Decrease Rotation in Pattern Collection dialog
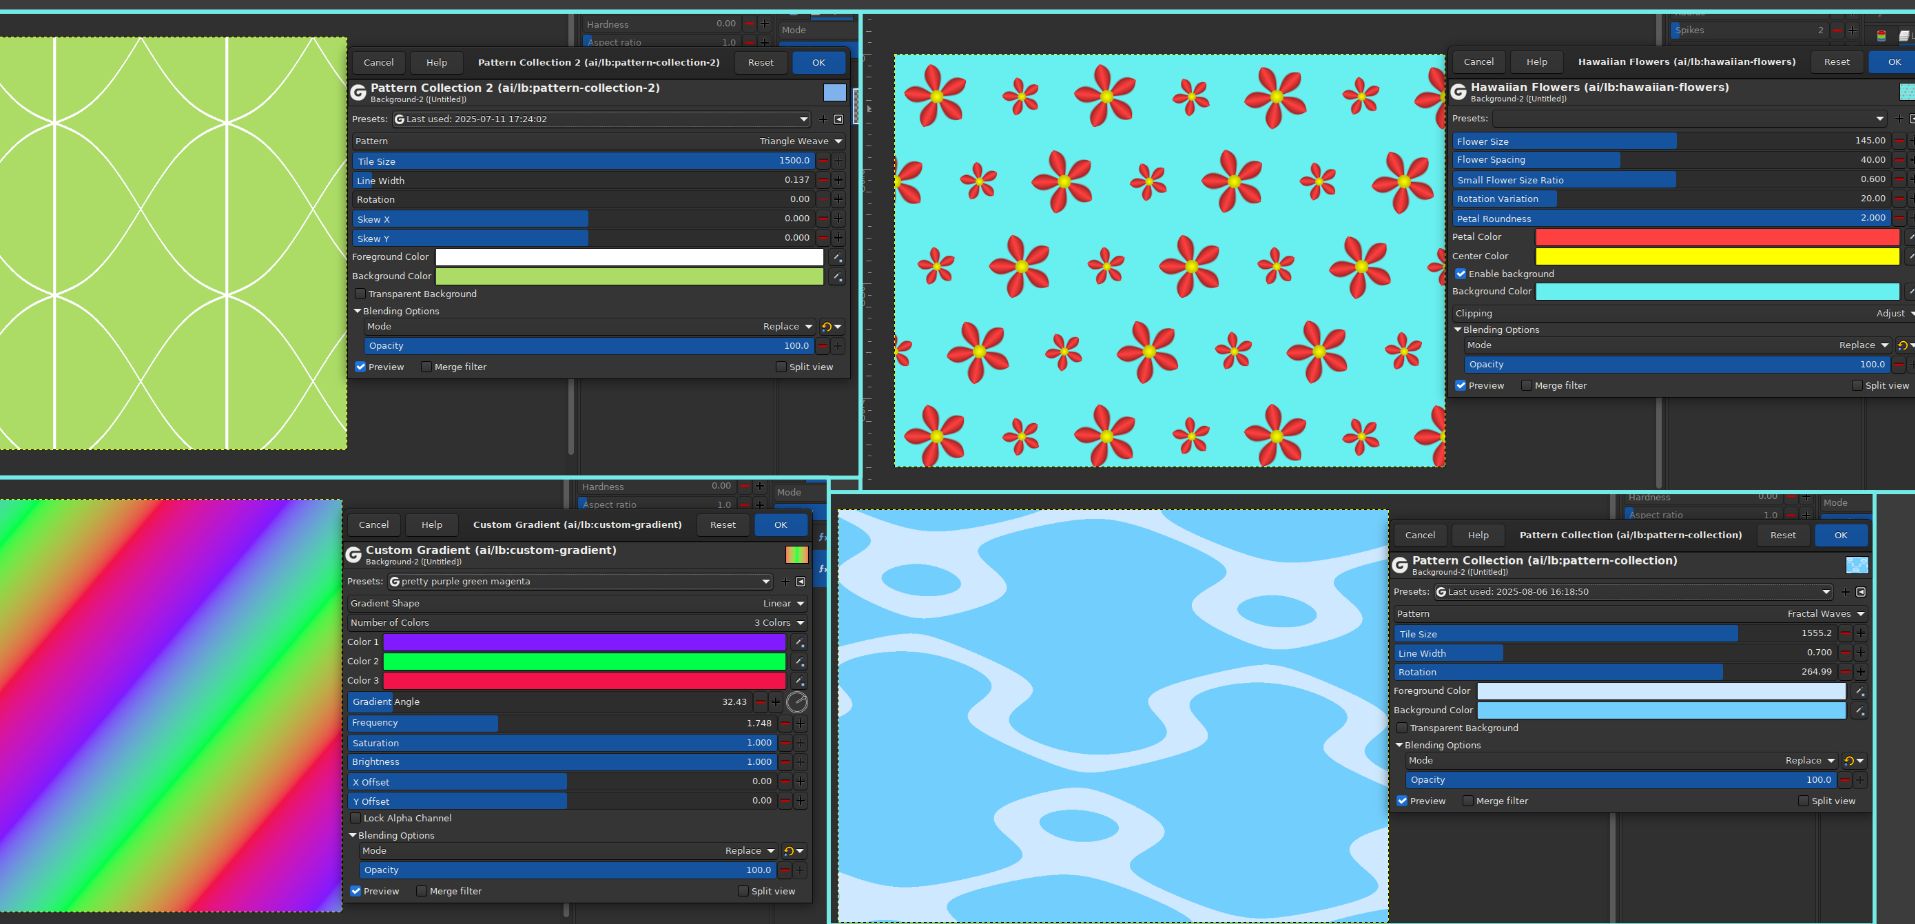 click(1845, 672)
